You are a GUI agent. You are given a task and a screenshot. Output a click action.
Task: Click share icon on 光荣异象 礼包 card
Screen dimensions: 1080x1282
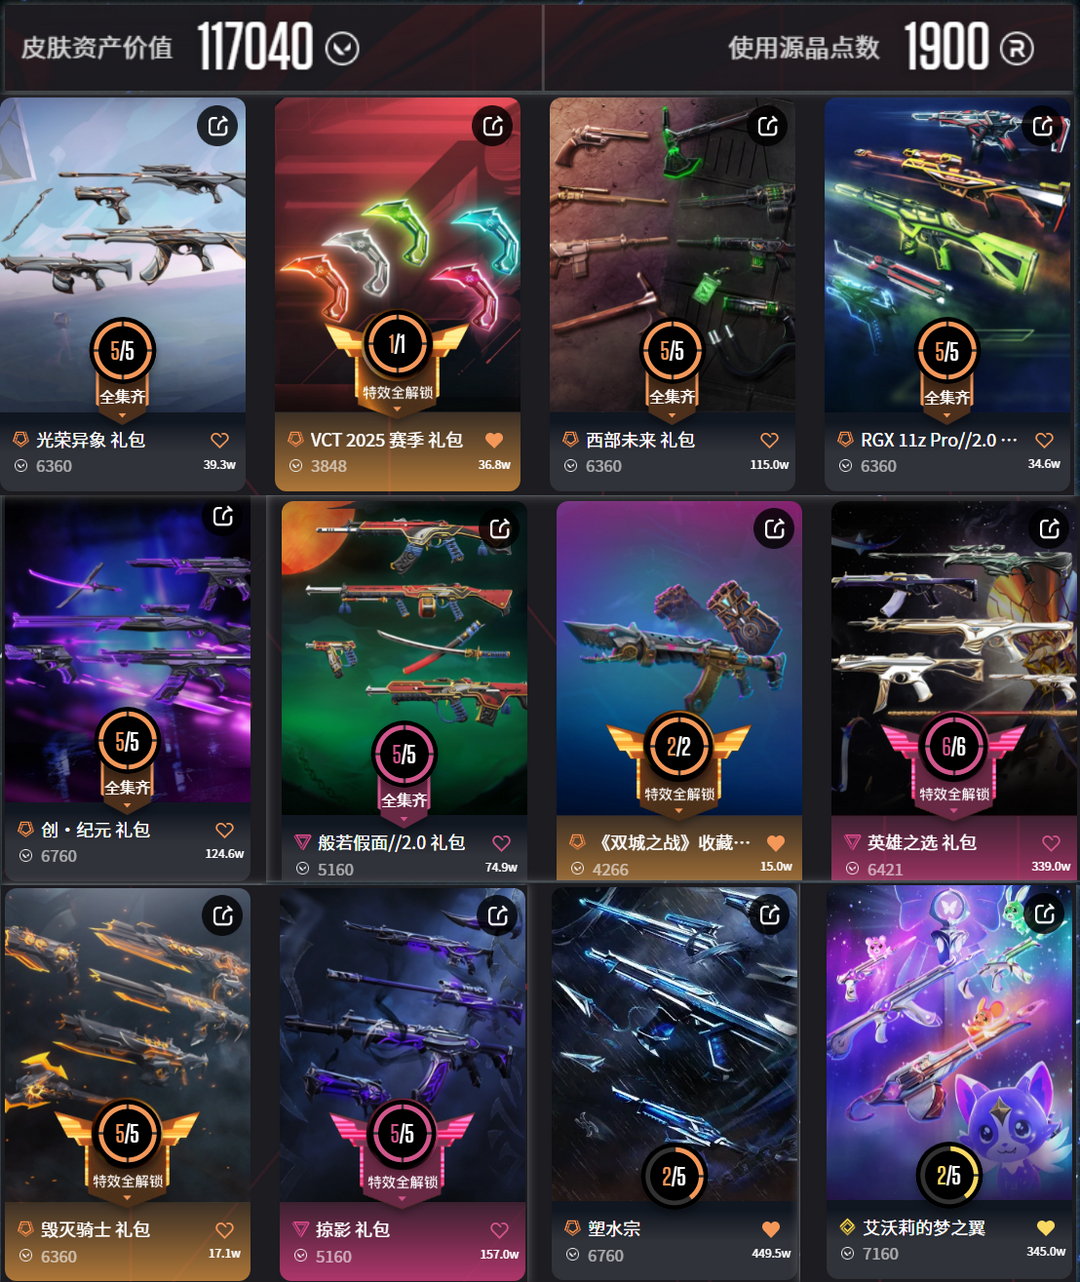217,126
